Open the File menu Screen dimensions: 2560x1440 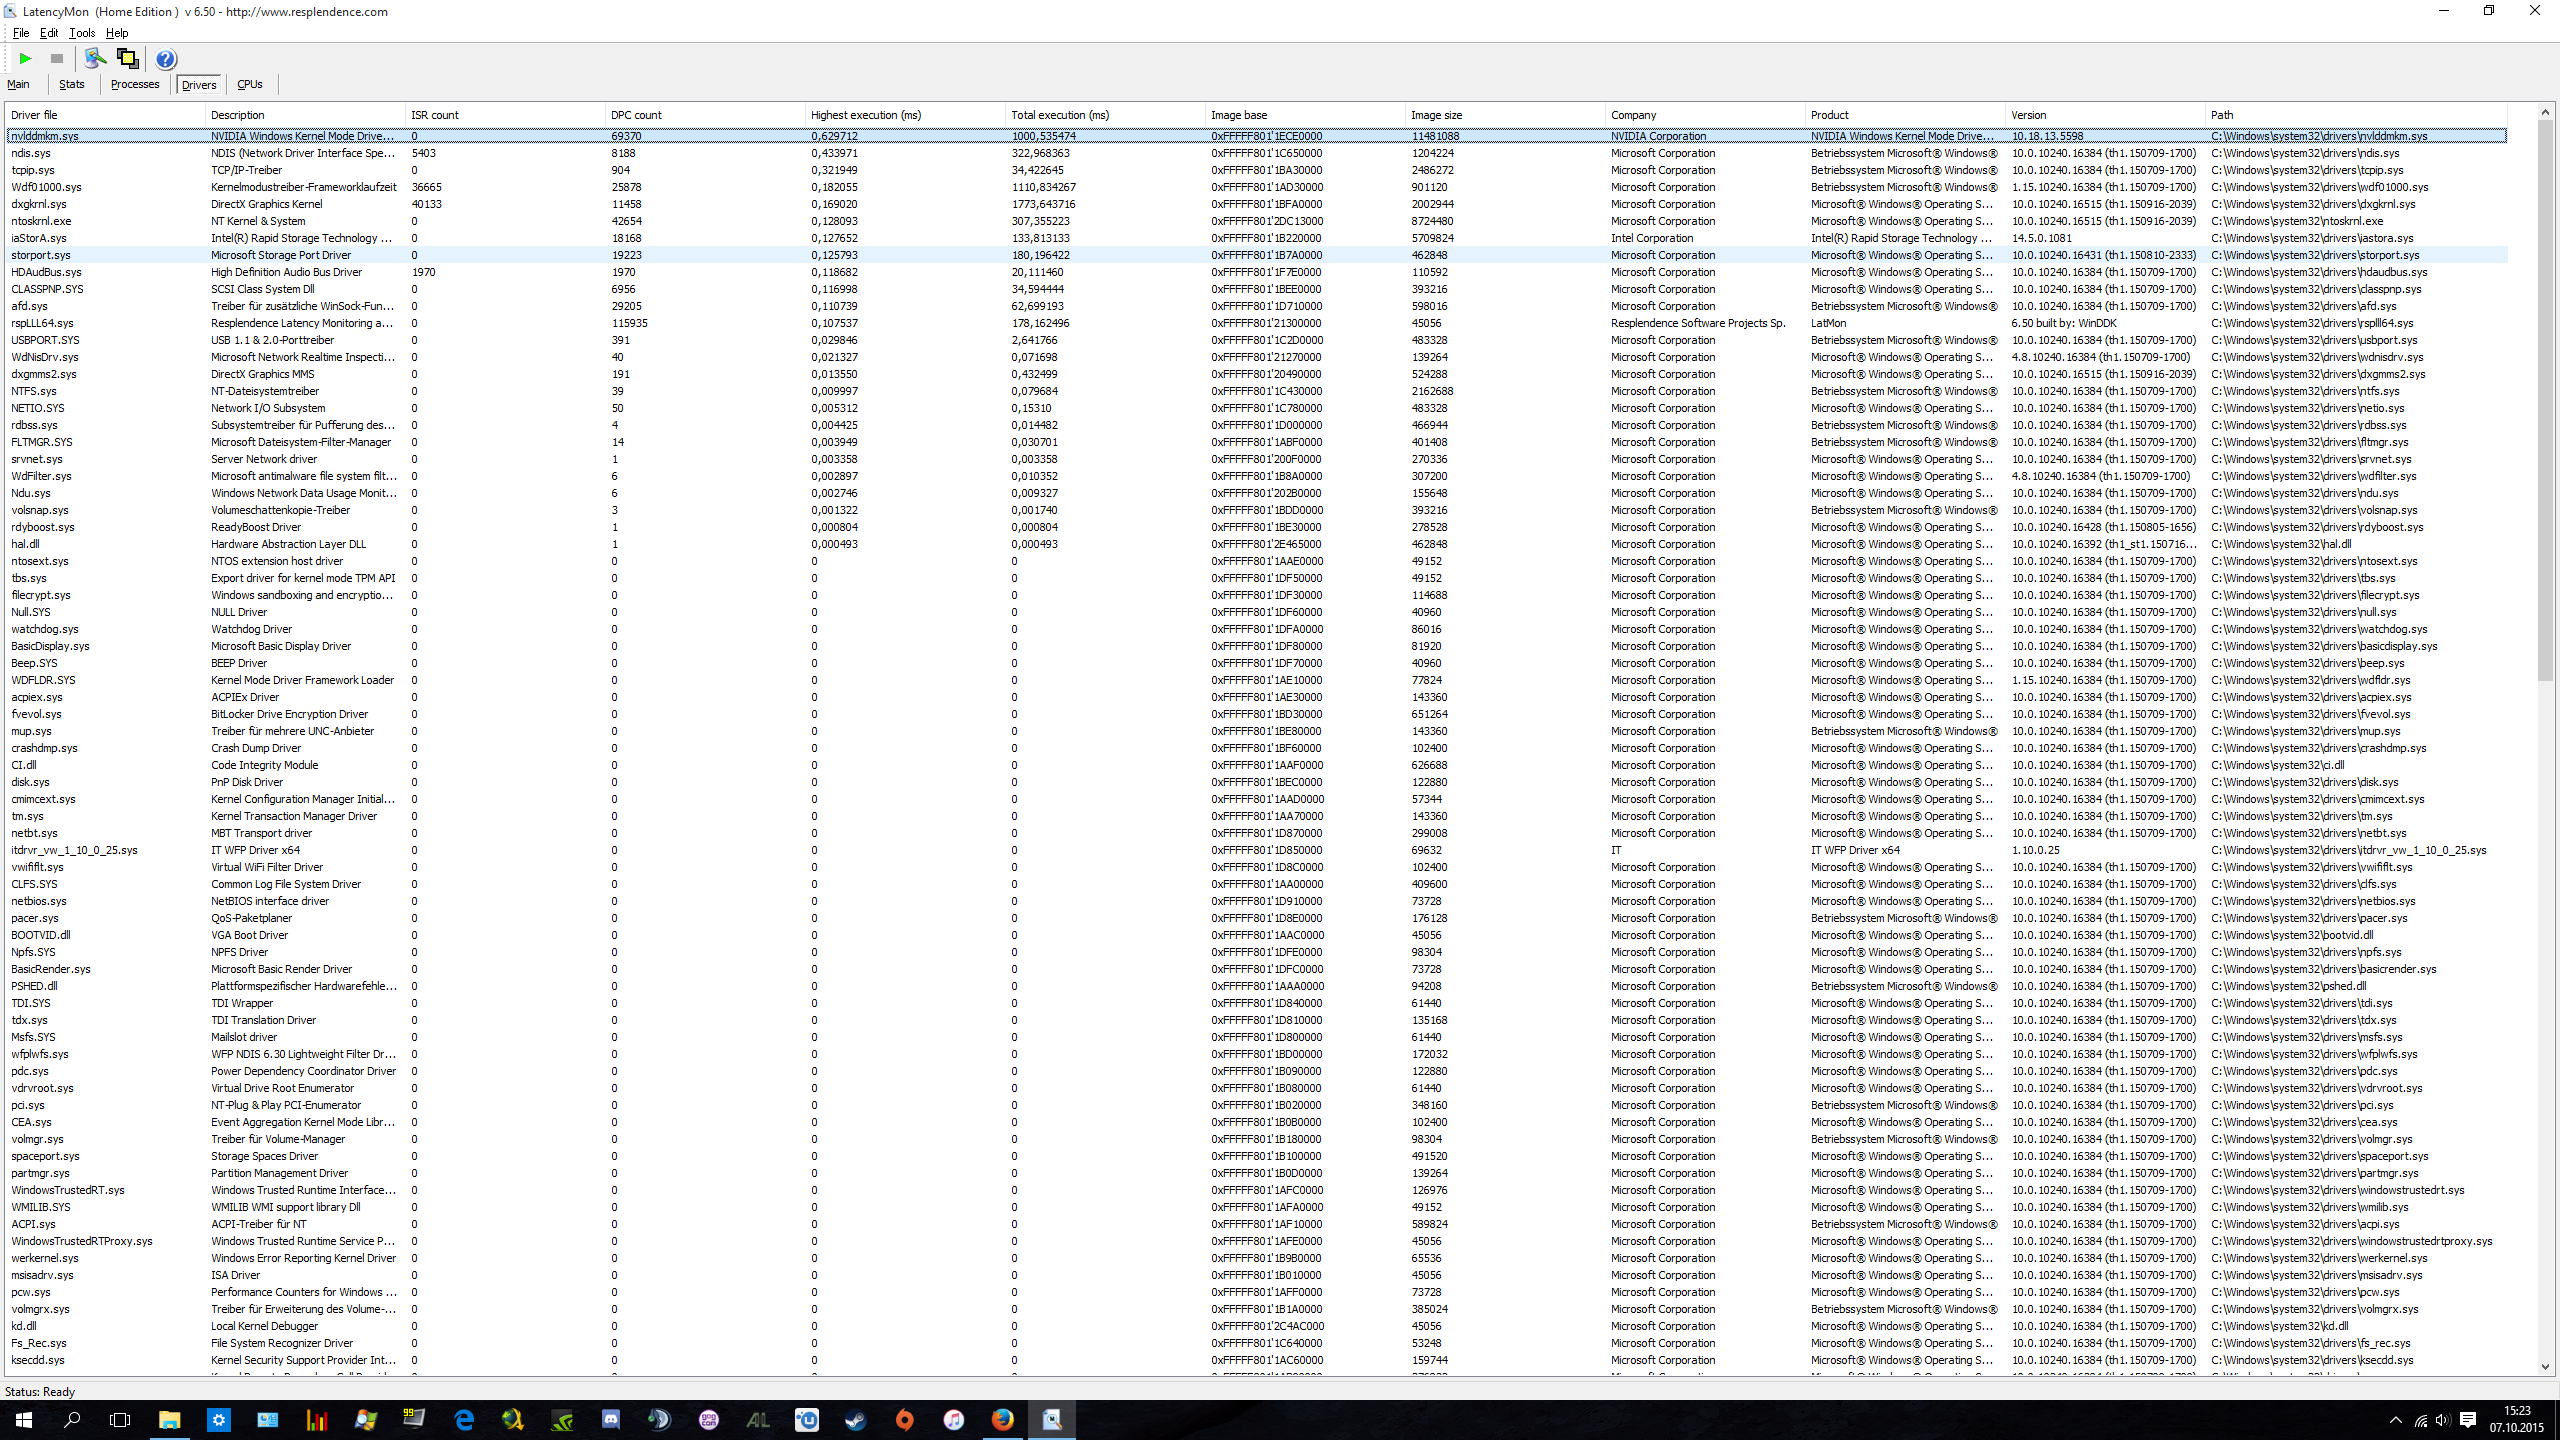pos(21,33)
